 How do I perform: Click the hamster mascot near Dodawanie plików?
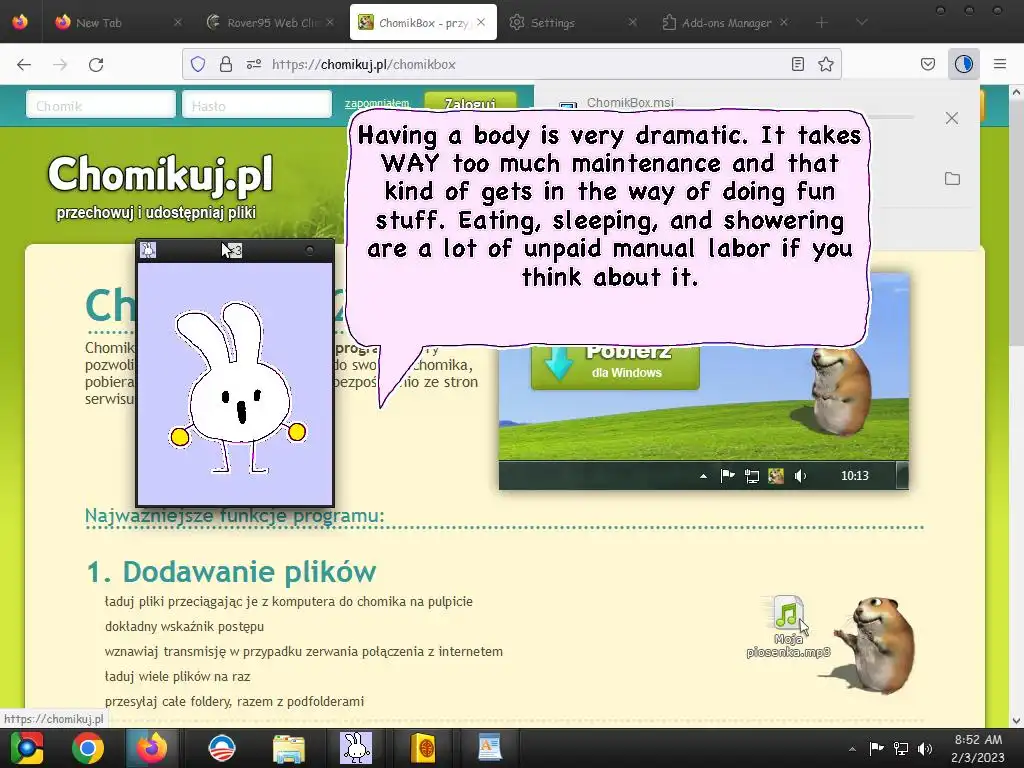pyautogui.click(x=876, y=644)
